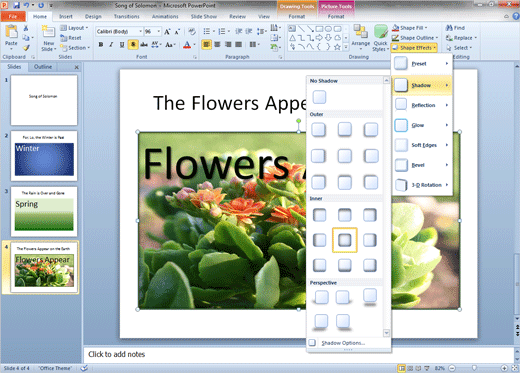This screenshot has width=520, height=373.
Task: Open the Font Color swatch
Action: pyautogui.click(x=187, y=45)
